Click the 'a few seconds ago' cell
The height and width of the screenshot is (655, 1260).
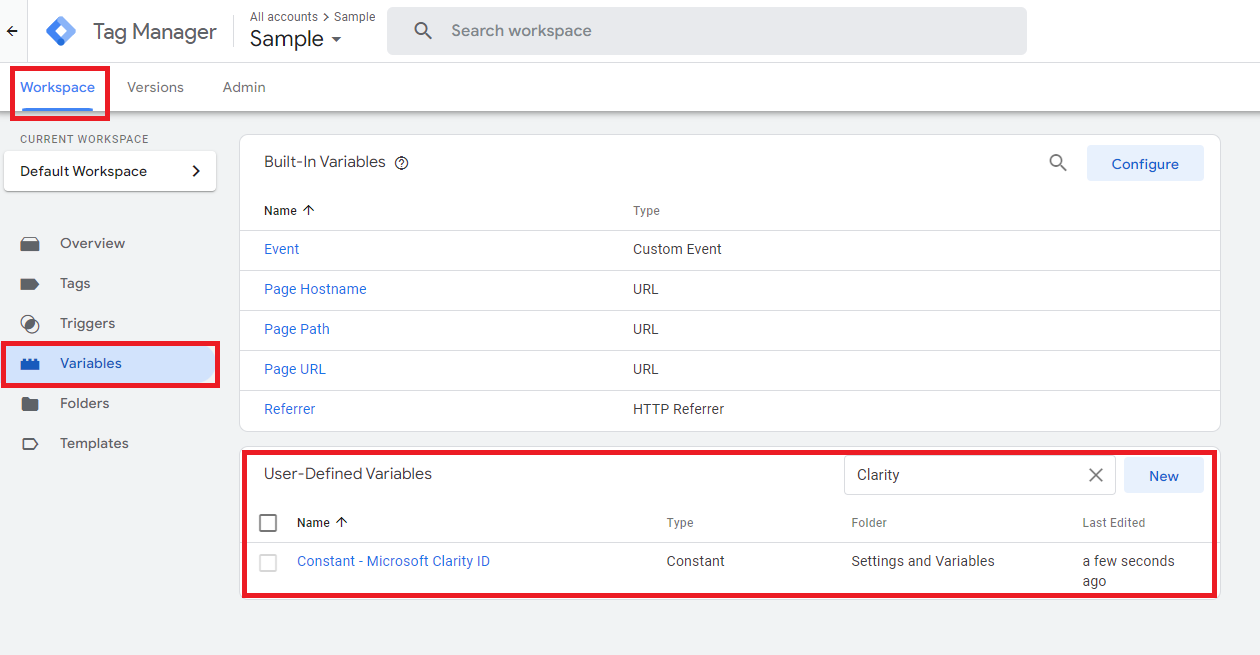(1128, 571)
